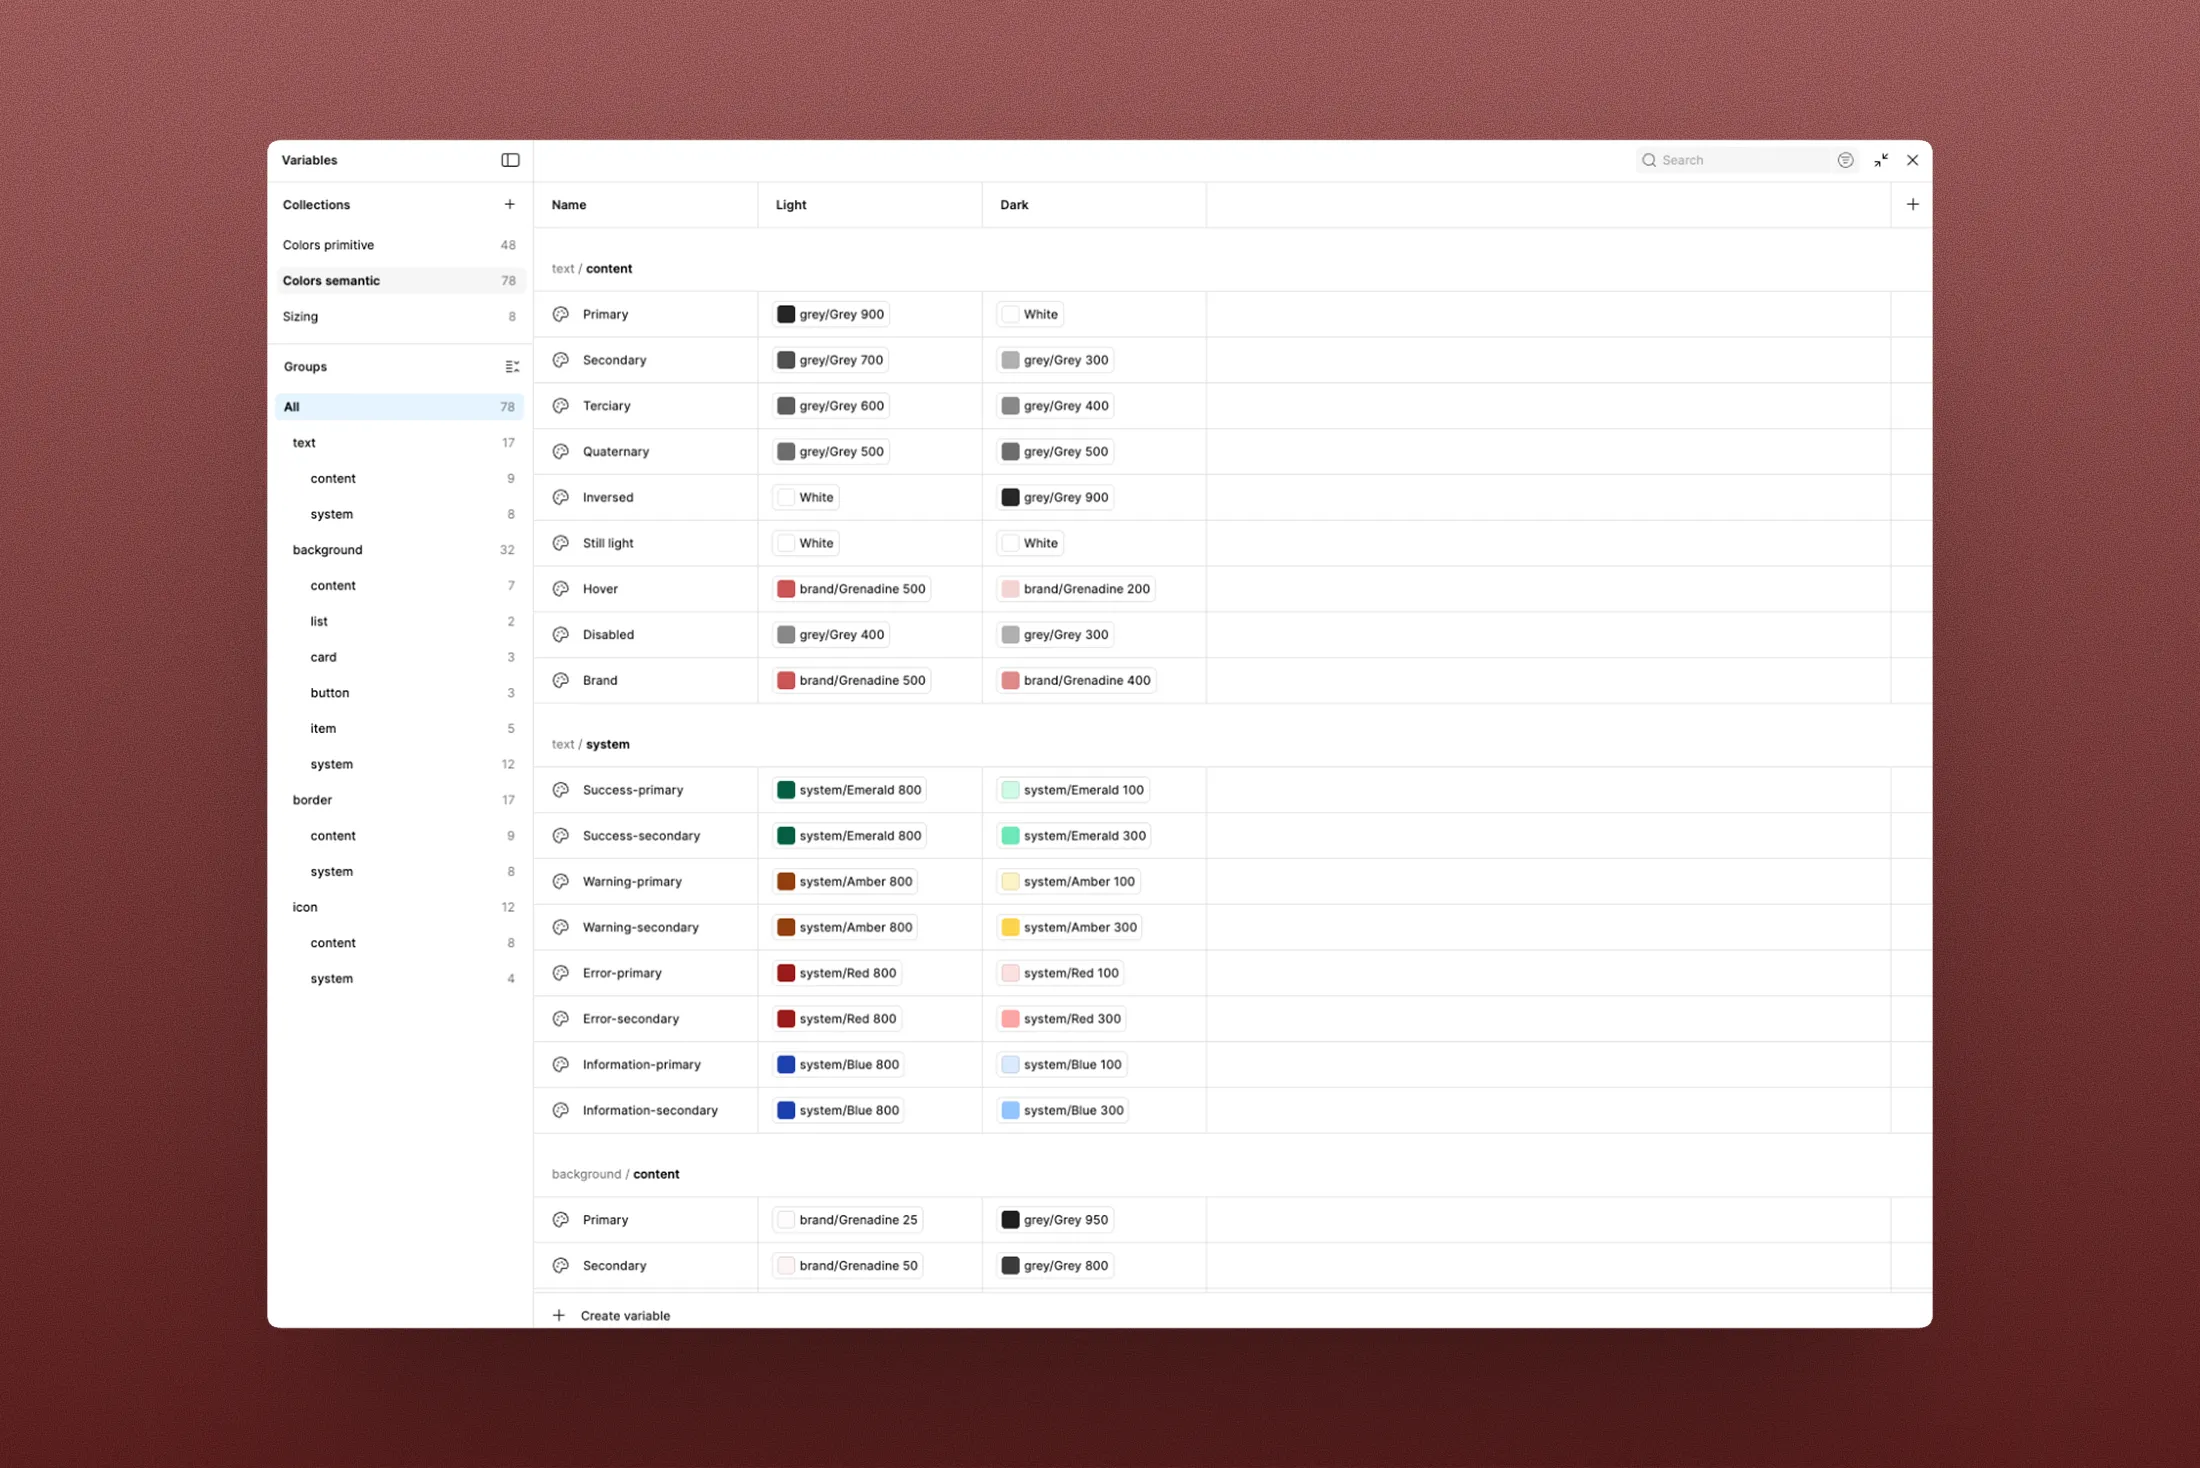Select the All group
2200x1468 pixels.
tap(400, 407)
